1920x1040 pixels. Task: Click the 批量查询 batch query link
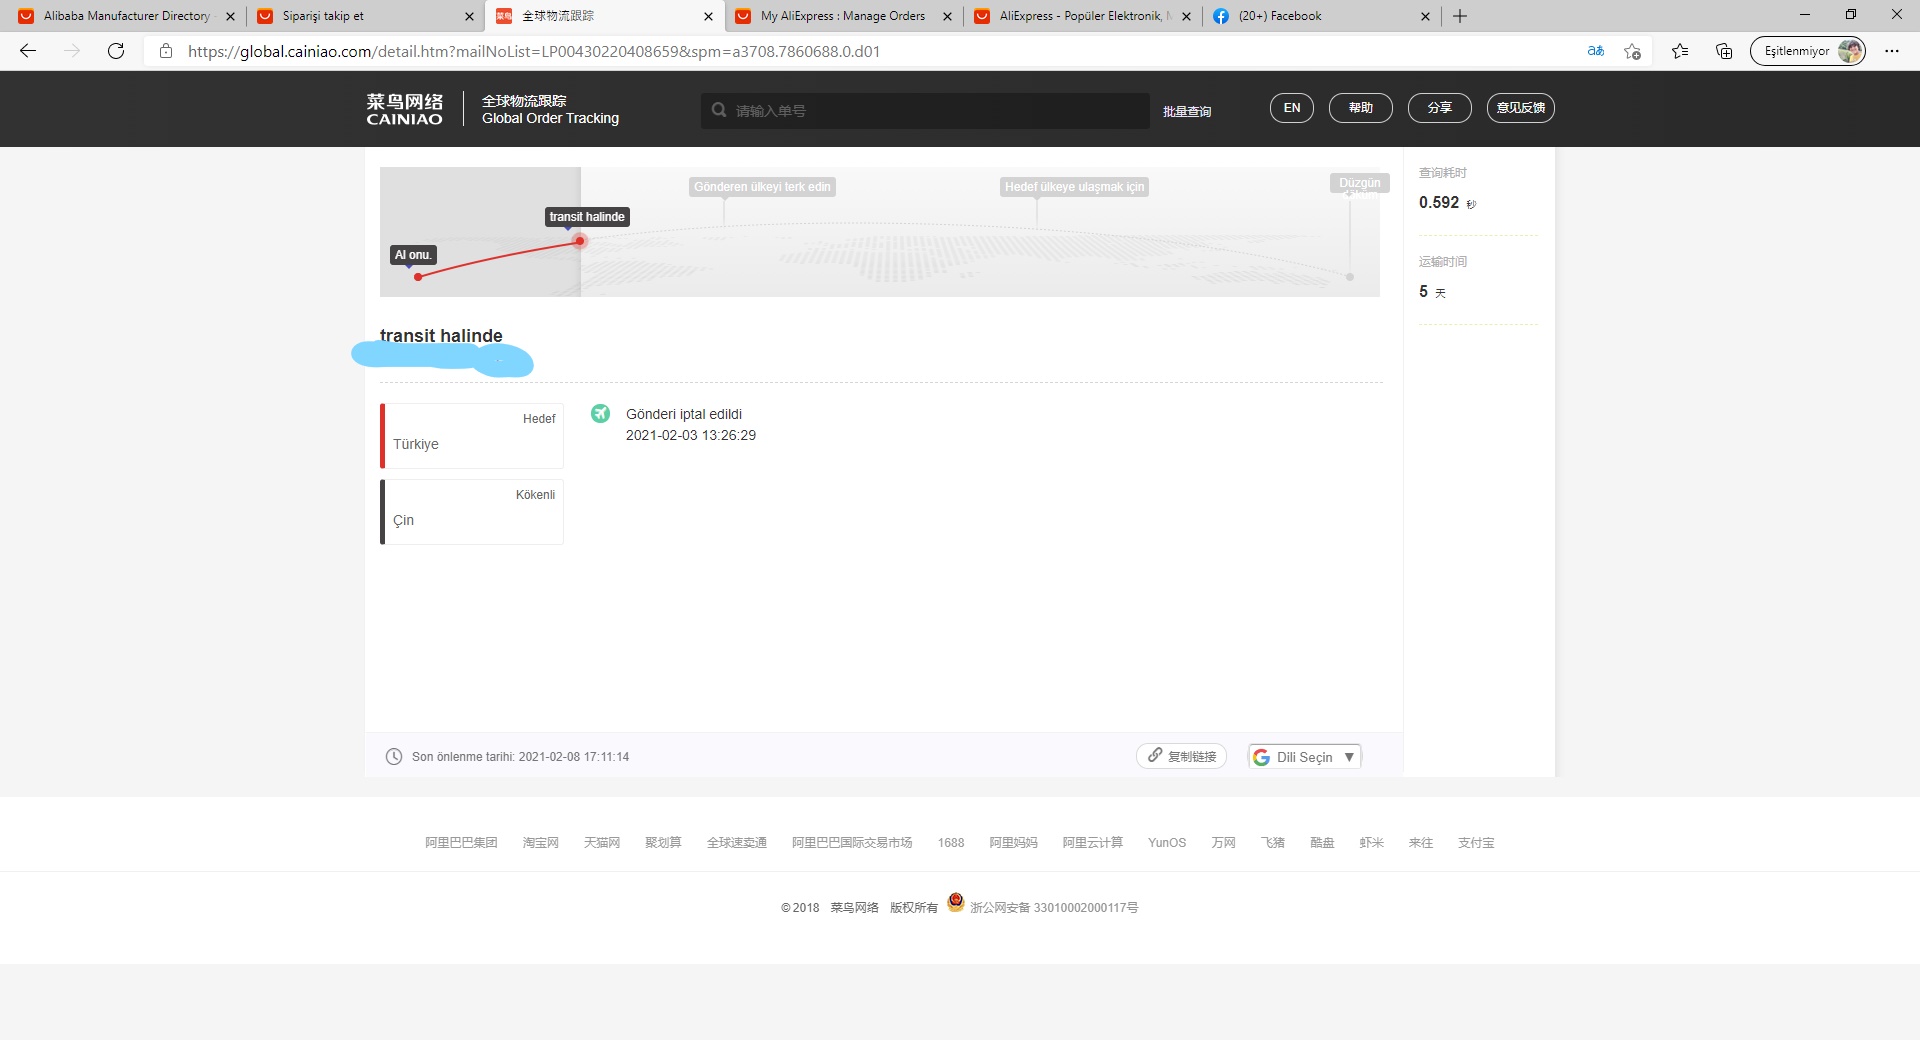(x=1187, y=111)
